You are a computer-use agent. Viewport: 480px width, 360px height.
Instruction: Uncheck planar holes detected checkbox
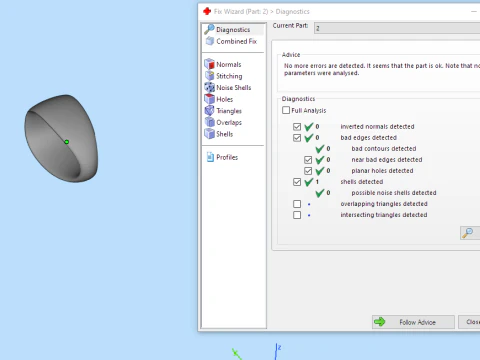308,171
